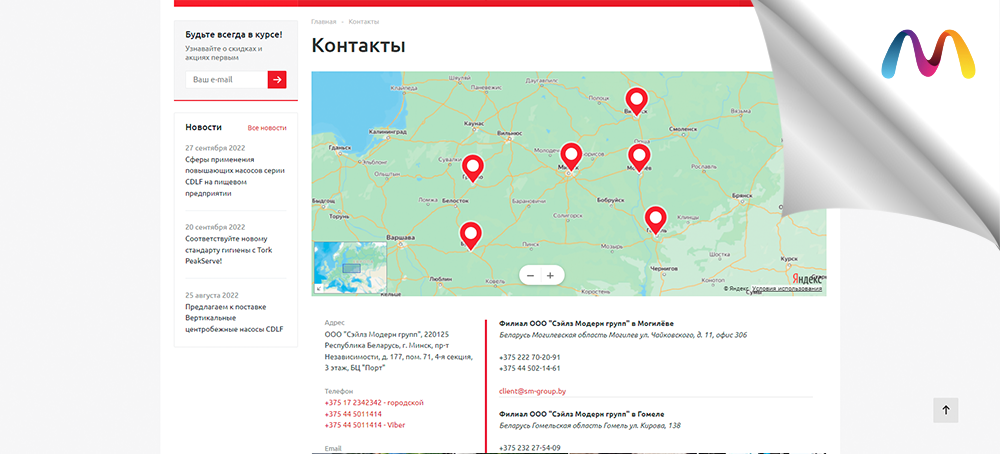The height and width of the screenshot is (454, 1000).
Task: Click the "Вильнюс" city label on the map
Action: pos(509,133)
